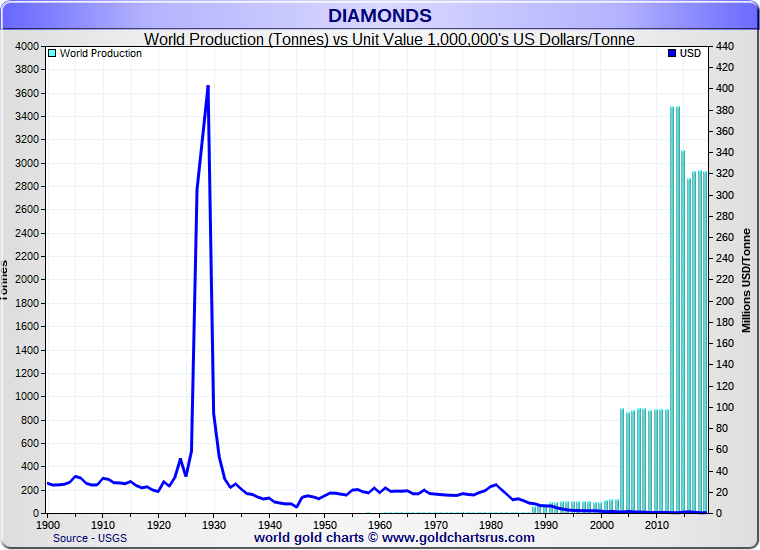Click the DIAMONDS chart title
This screenshot has width=760, height=550.
point(380,16)
